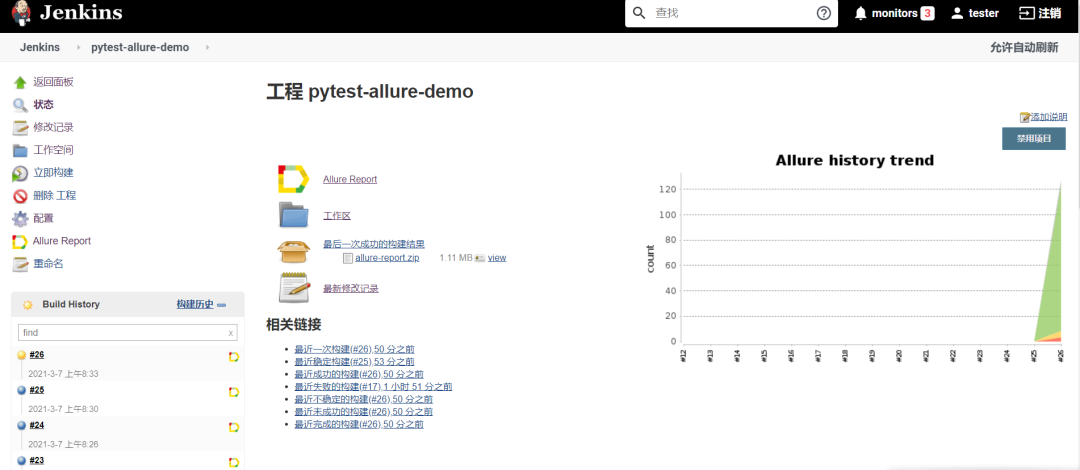Open 工作空间 in the sidebar

[53, 150]
